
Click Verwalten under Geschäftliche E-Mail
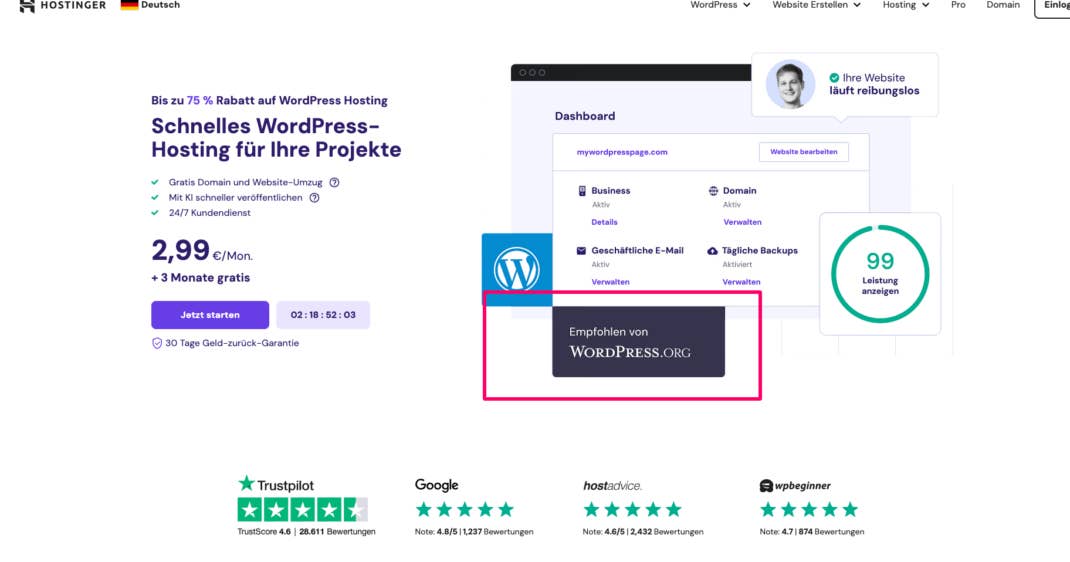pyautogui.click(x=610, y=282)
